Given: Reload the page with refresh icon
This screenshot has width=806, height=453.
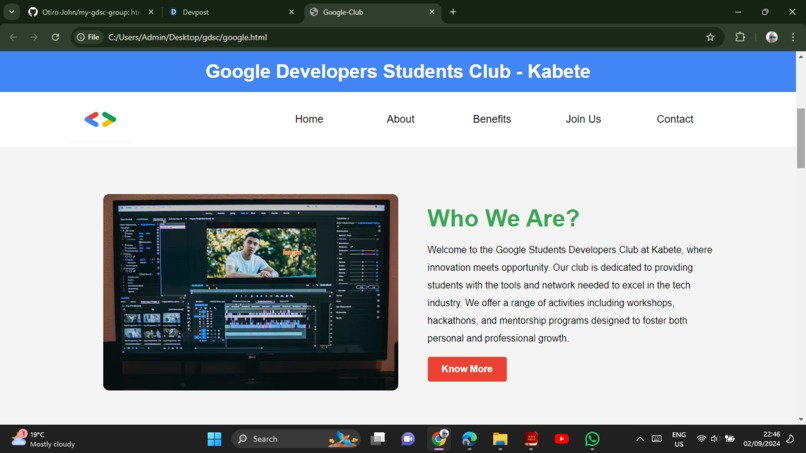Looking at the screenshot, I should pyautogui.click(x=55, y=37).
